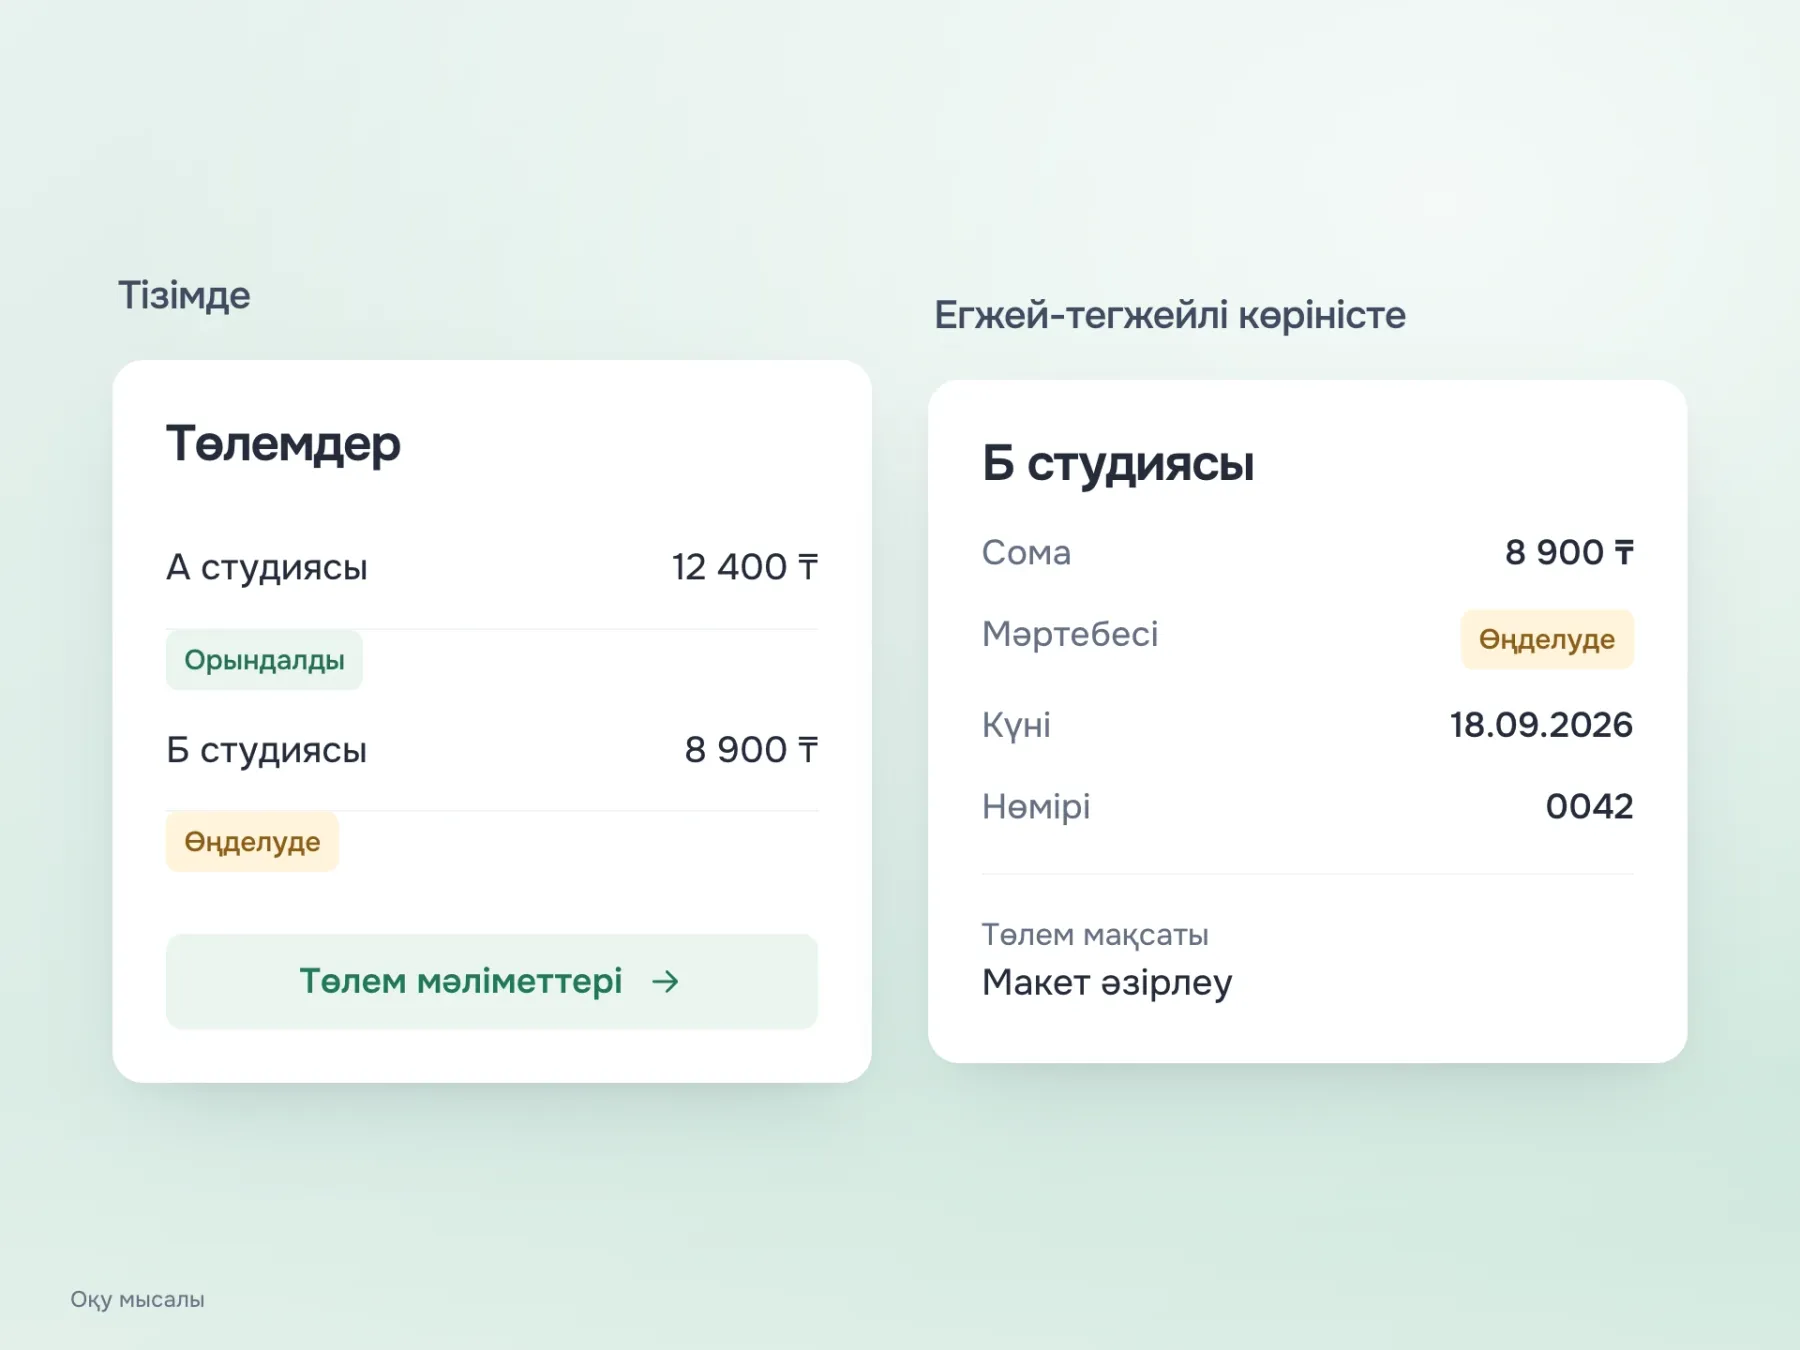Click the Оқу мысалы footer text
Image resolution: width=1800 pixels, height=1350 pixels.
pyautogui.click(x=137, y=1299)
